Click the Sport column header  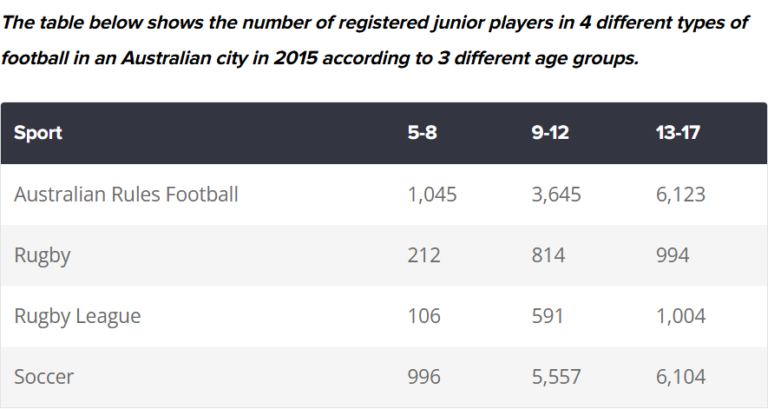(38, 133)
